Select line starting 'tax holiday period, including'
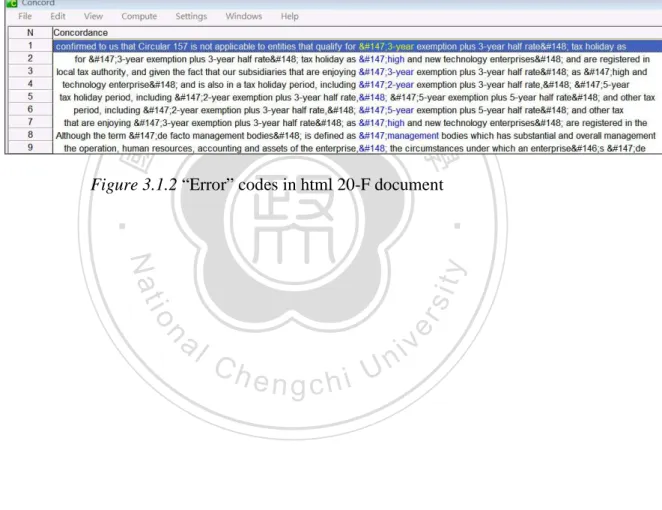Screen dimensions: 662x510 [x=357, y=98]
